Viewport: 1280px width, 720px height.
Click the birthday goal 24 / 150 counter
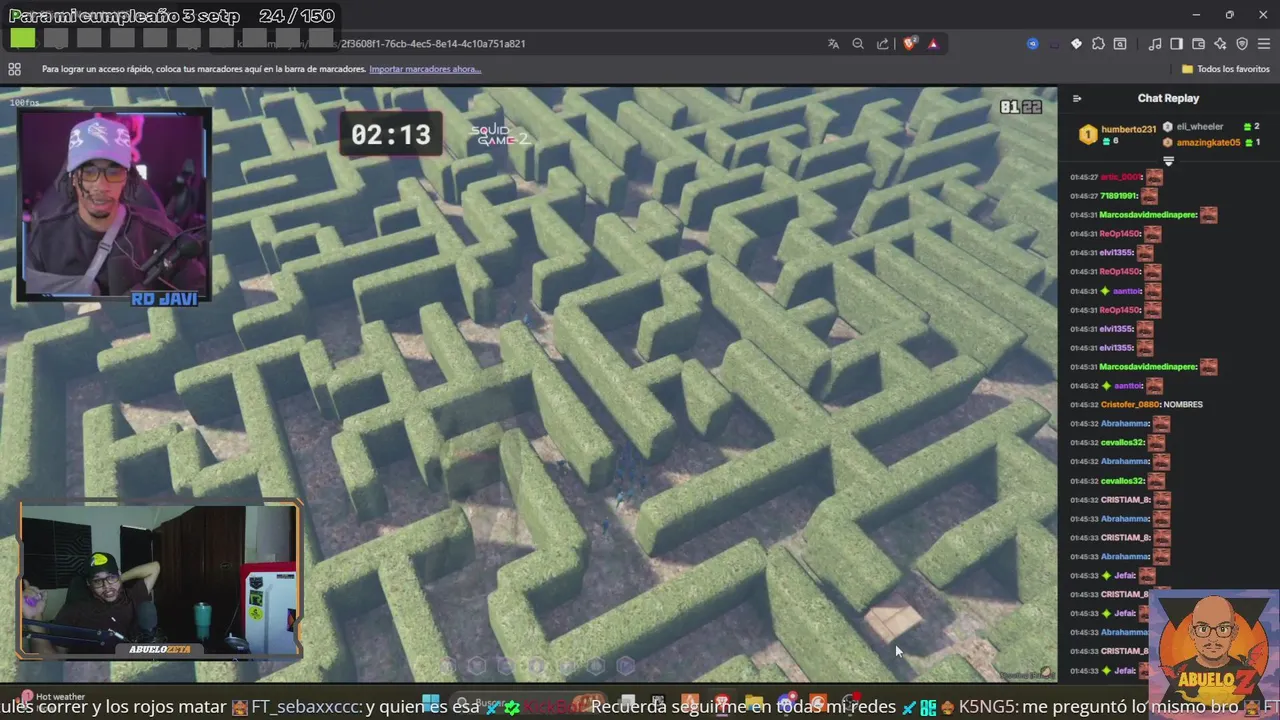click(296, 16)
